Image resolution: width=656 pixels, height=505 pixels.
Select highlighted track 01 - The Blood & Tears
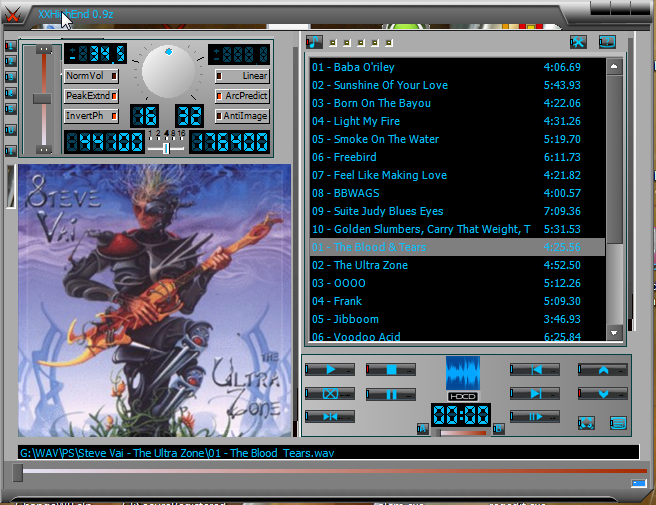(x=457, y=247)
